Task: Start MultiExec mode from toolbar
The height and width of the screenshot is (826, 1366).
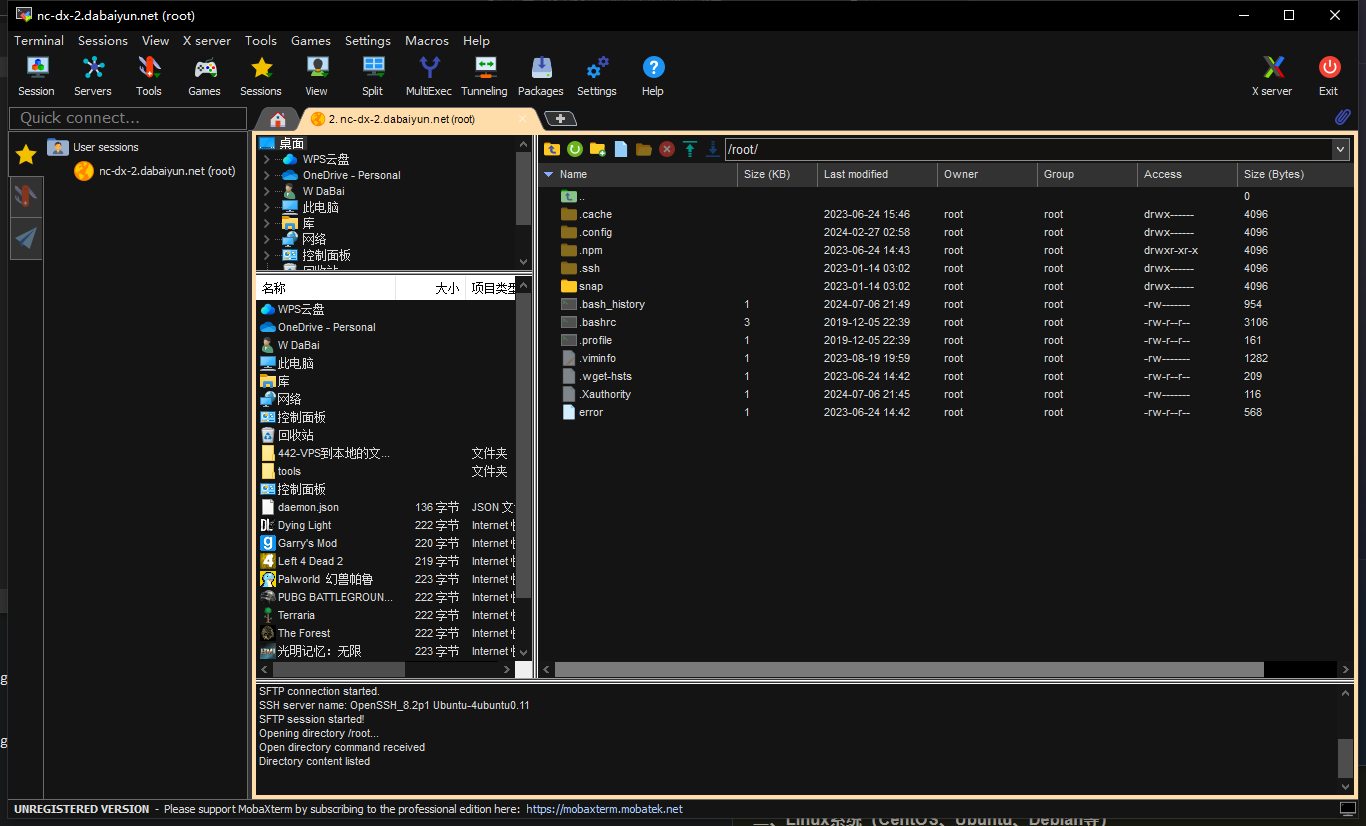Action: coord(429,76)
